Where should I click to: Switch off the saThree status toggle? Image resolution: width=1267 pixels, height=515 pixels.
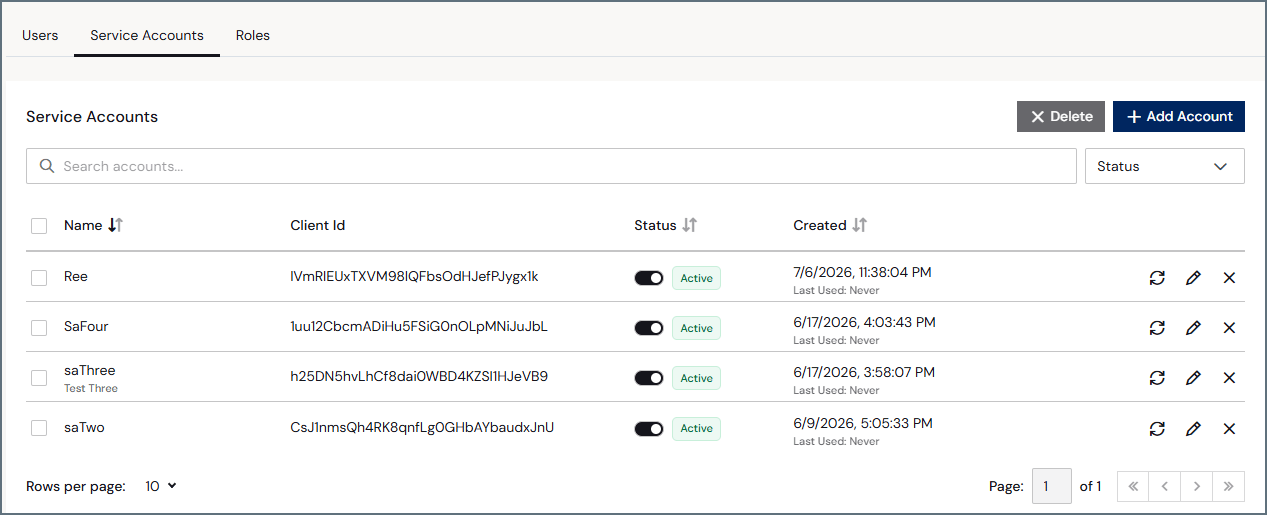click(649, 378)
